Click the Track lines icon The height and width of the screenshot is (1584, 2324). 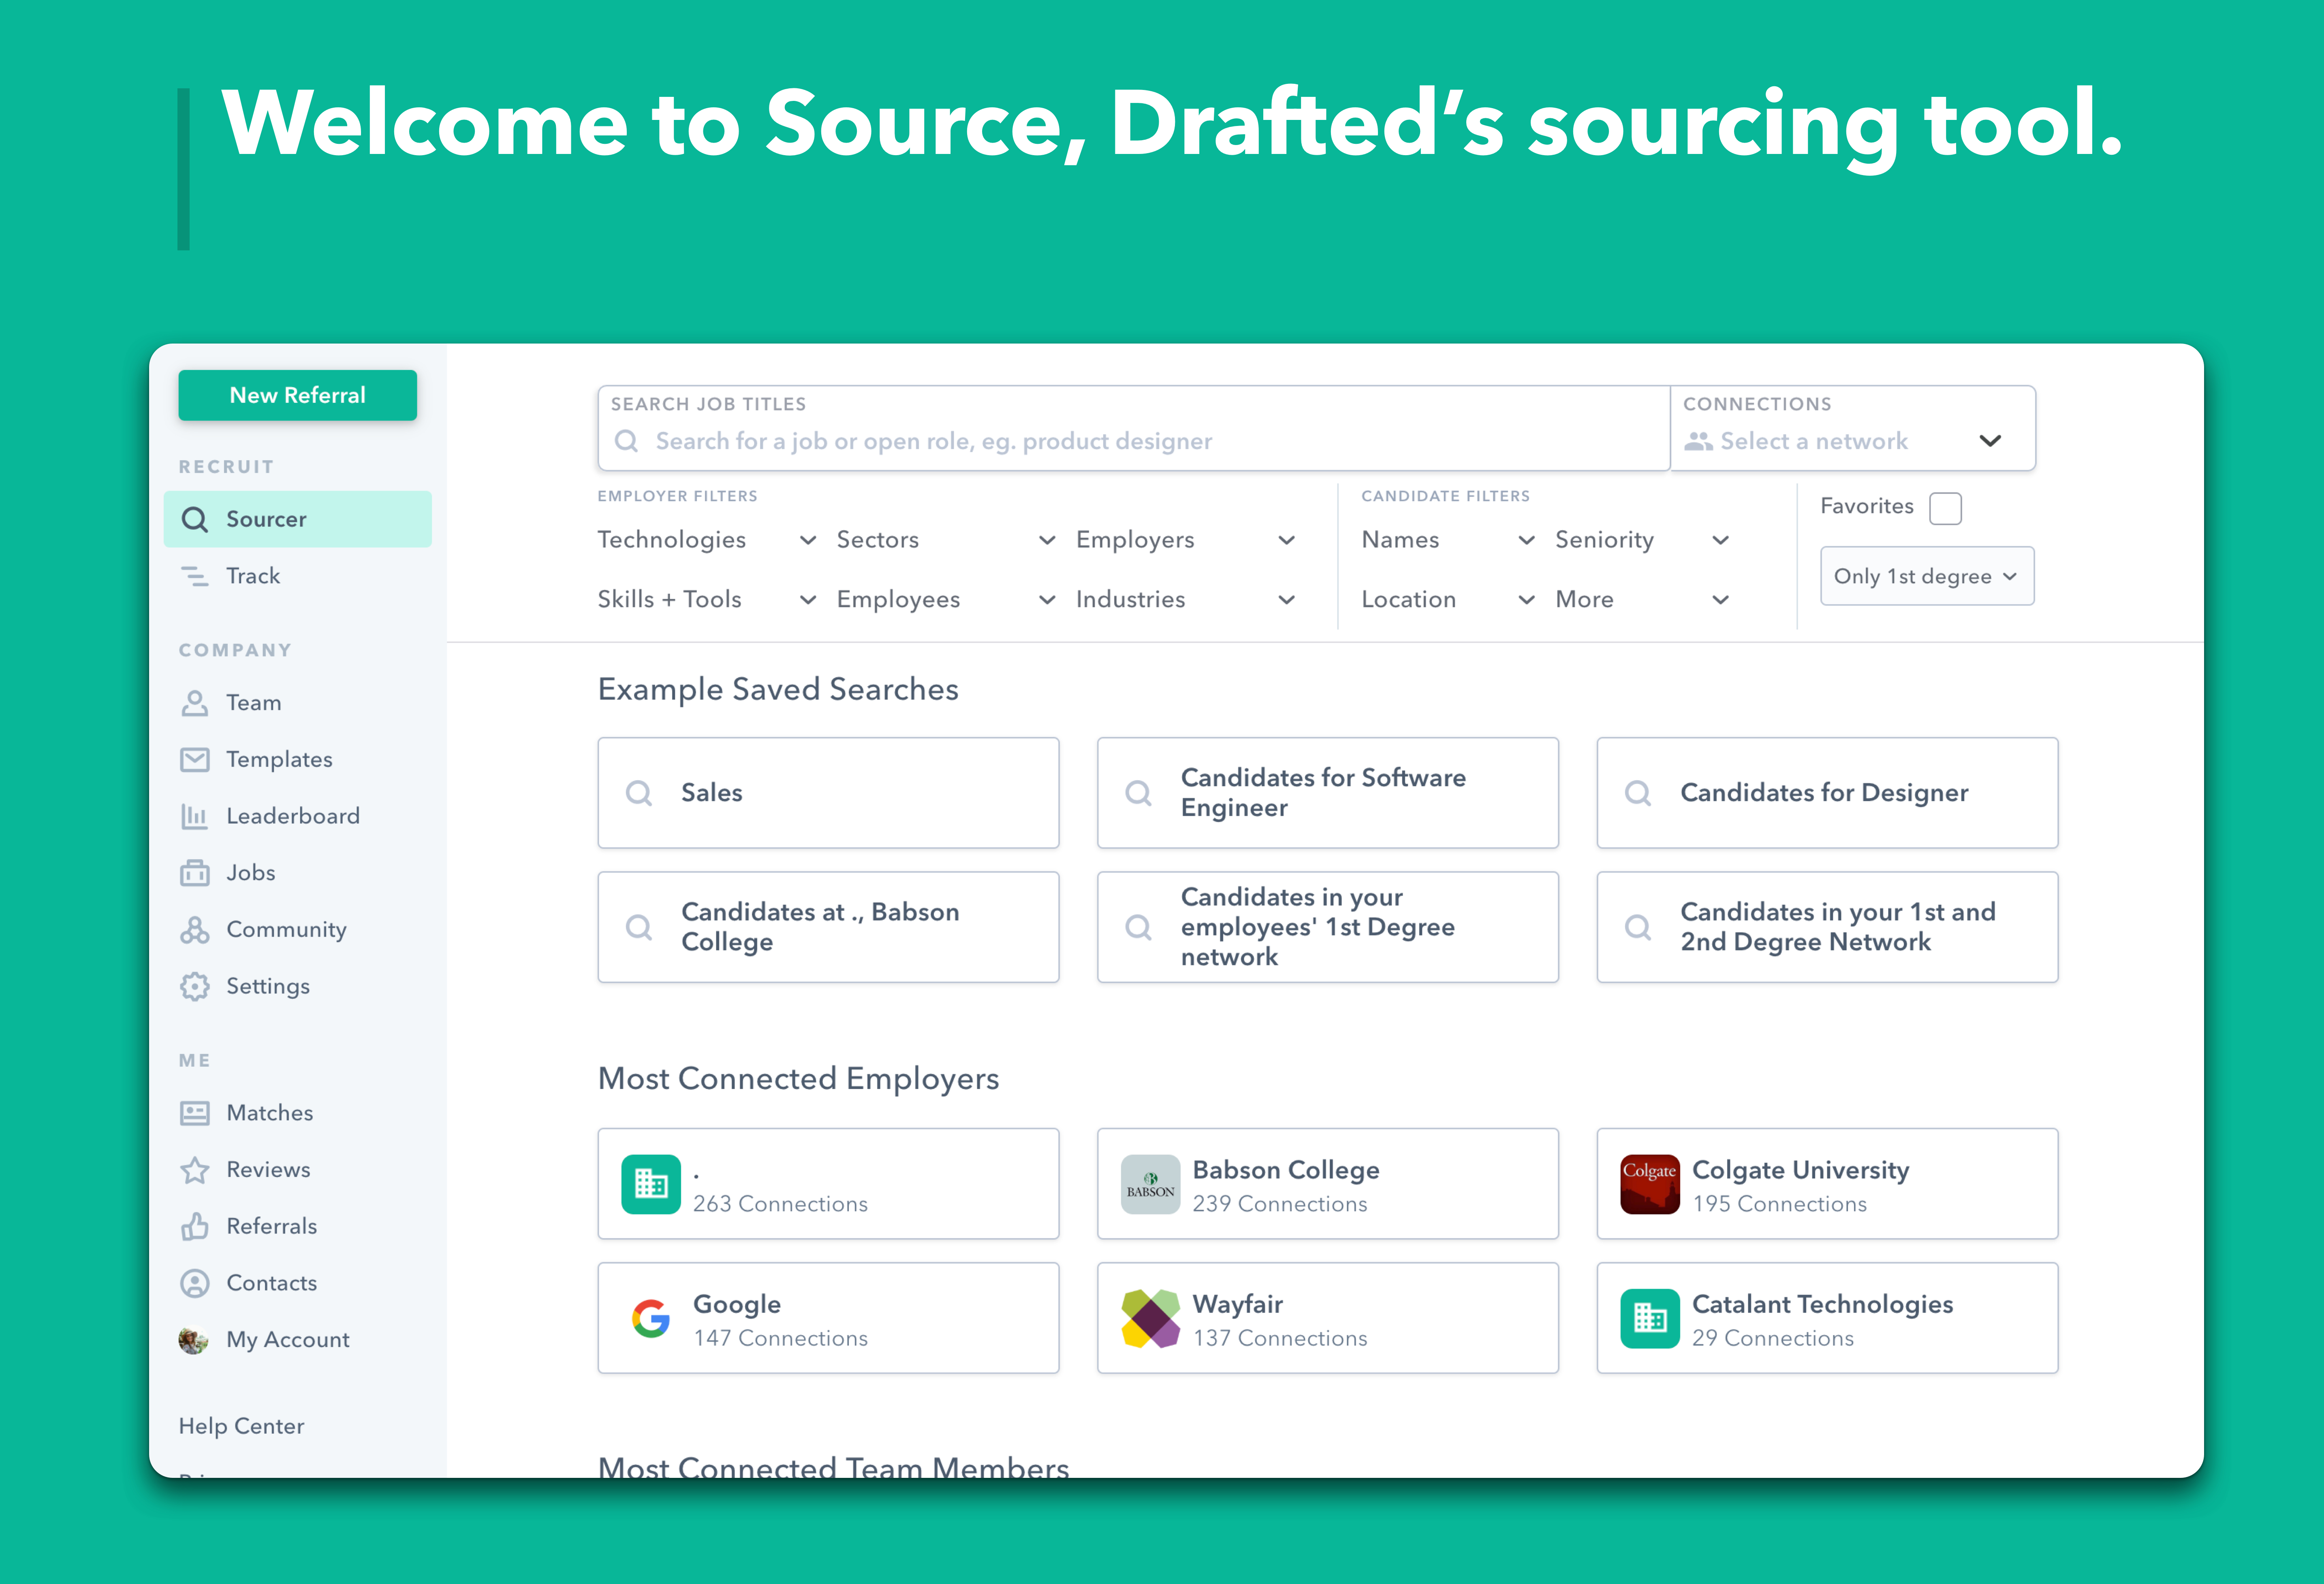click(194, 576)
